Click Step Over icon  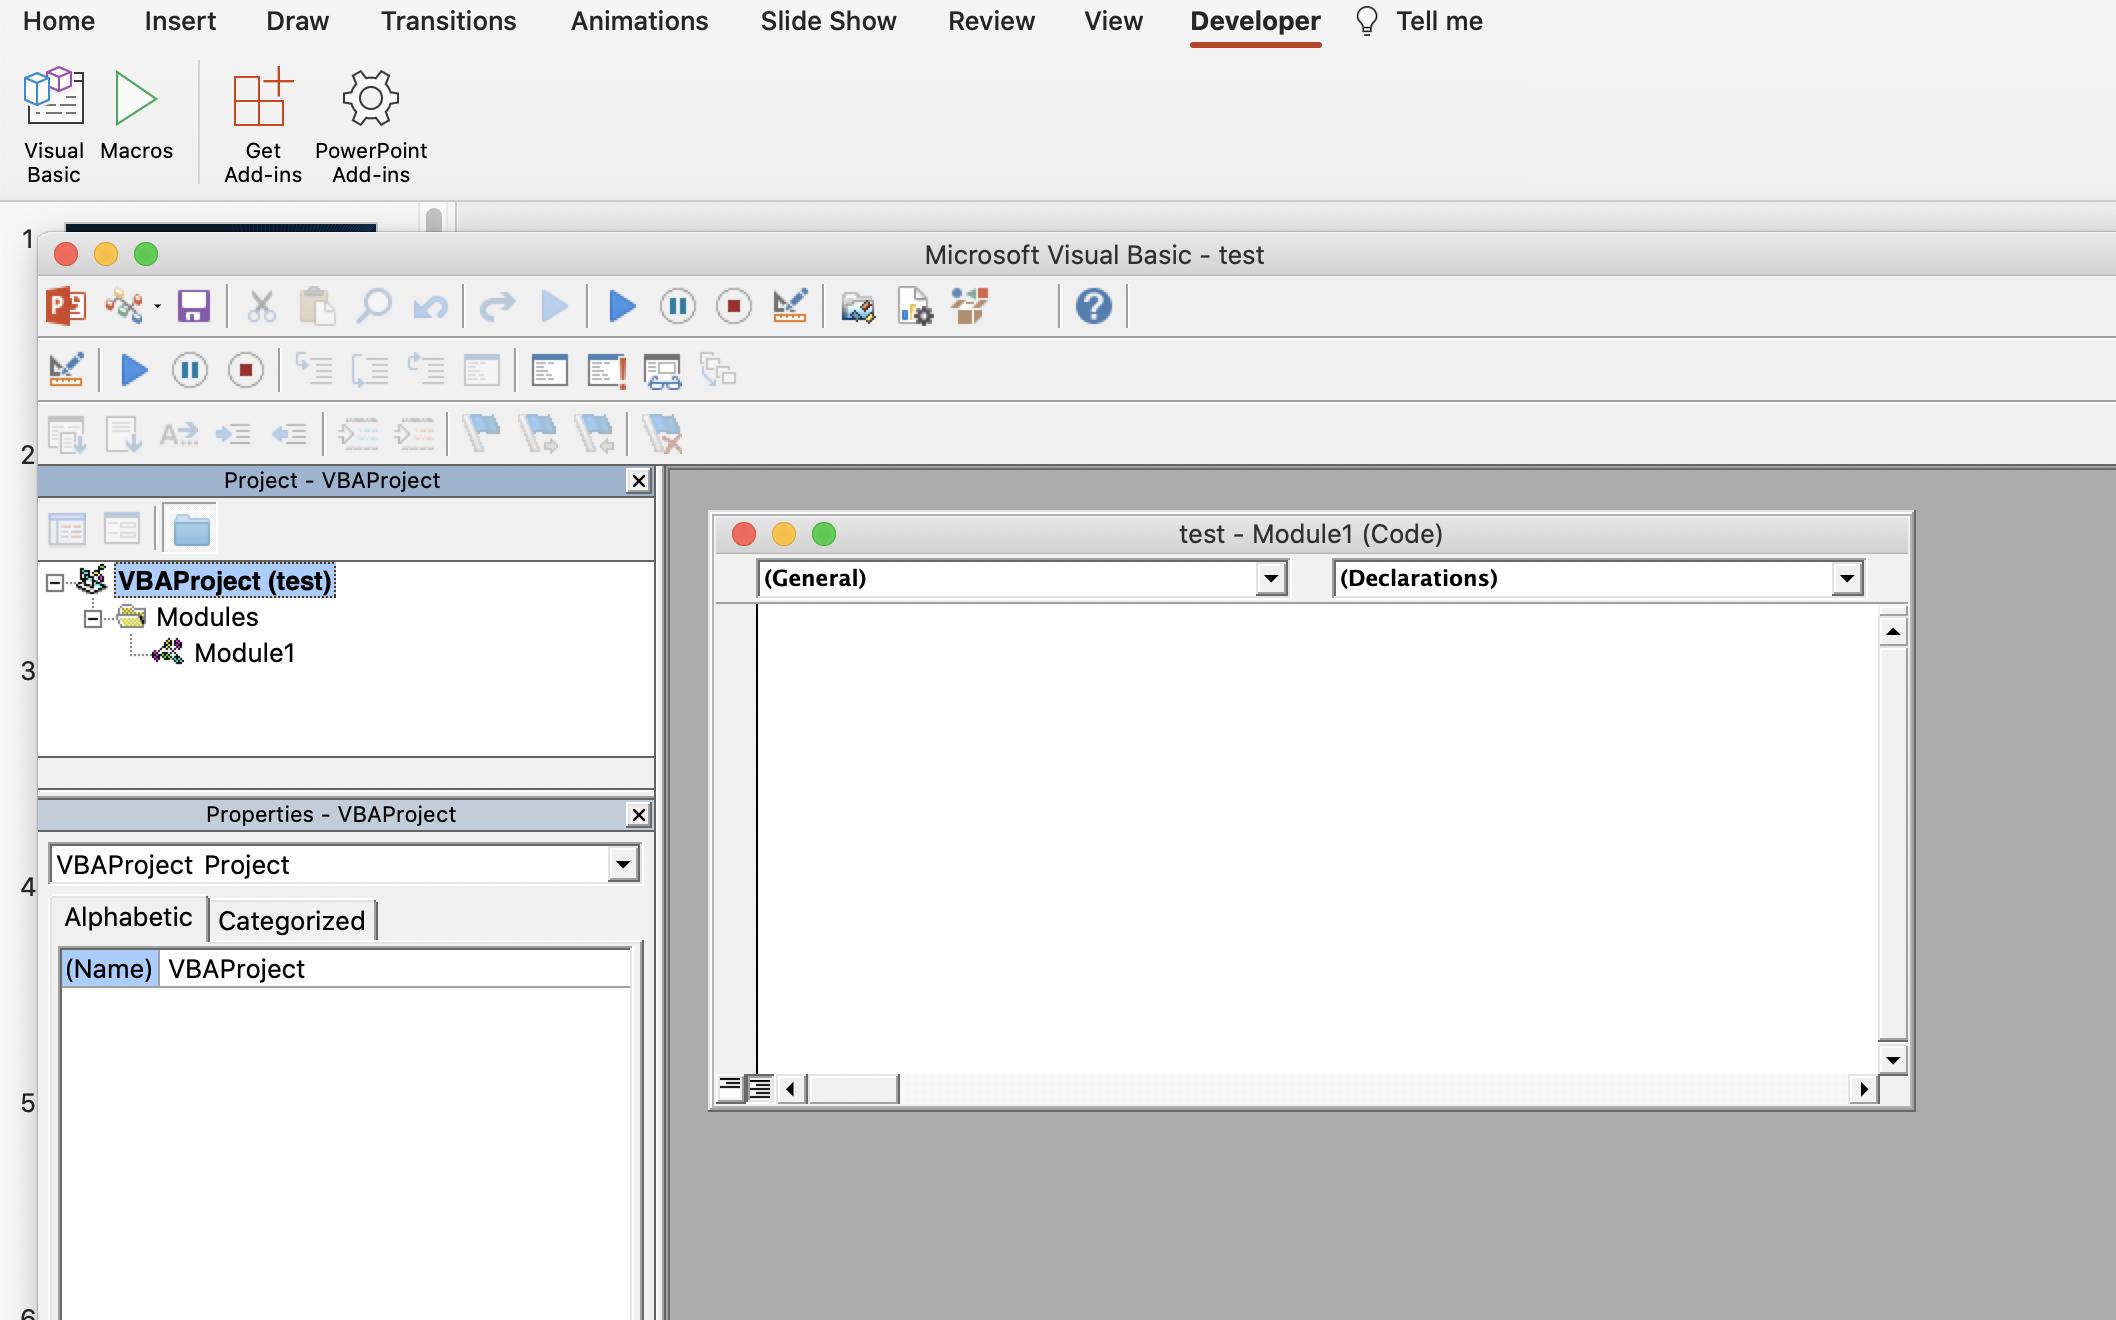coord(370,371)
